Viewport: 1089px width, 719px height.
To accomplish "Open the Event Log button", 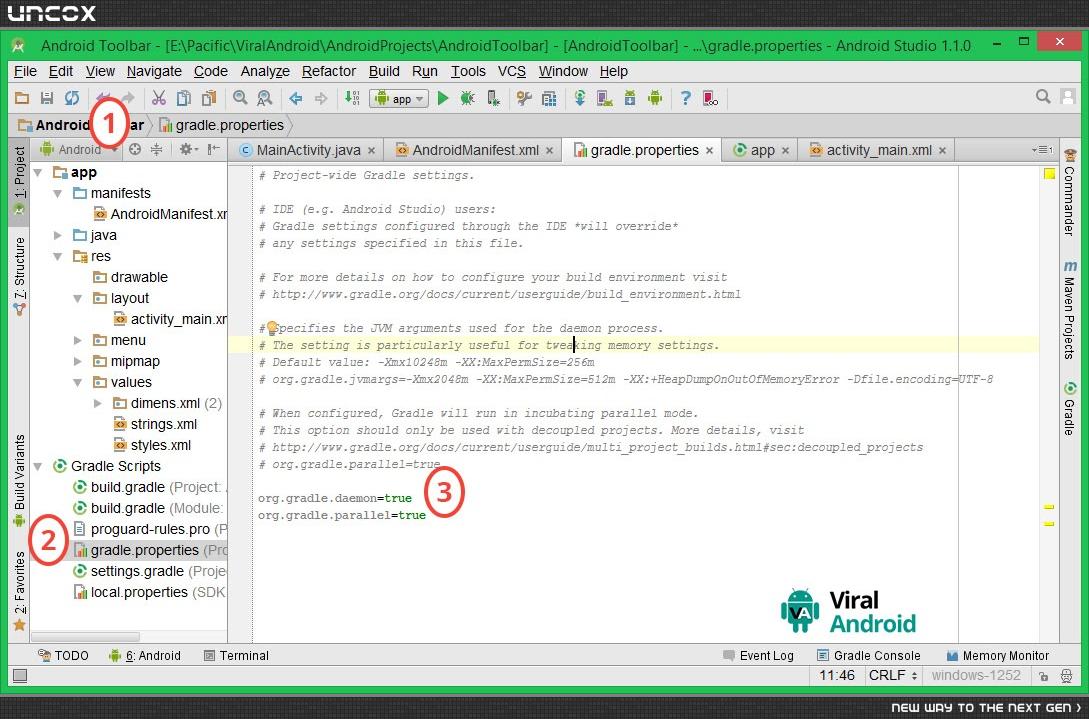I will click(758, 655).
